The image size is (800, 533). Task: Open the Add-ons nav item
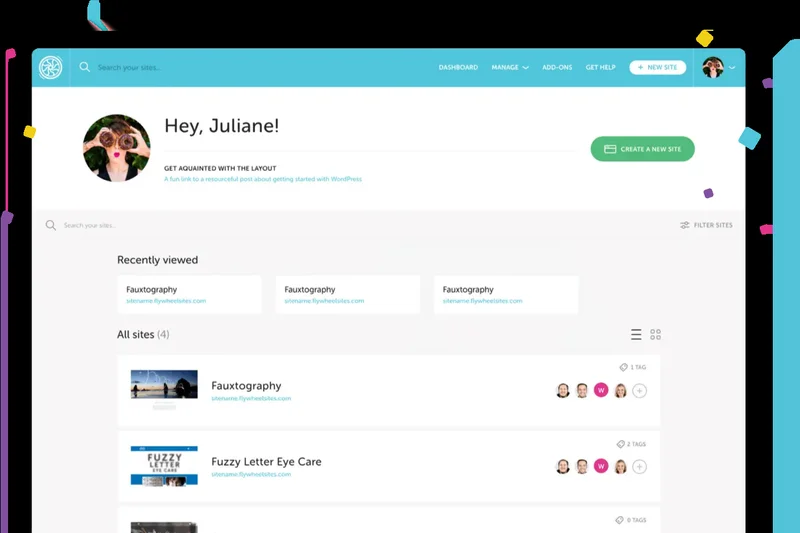pyautogui.click(x=557, y=67)
